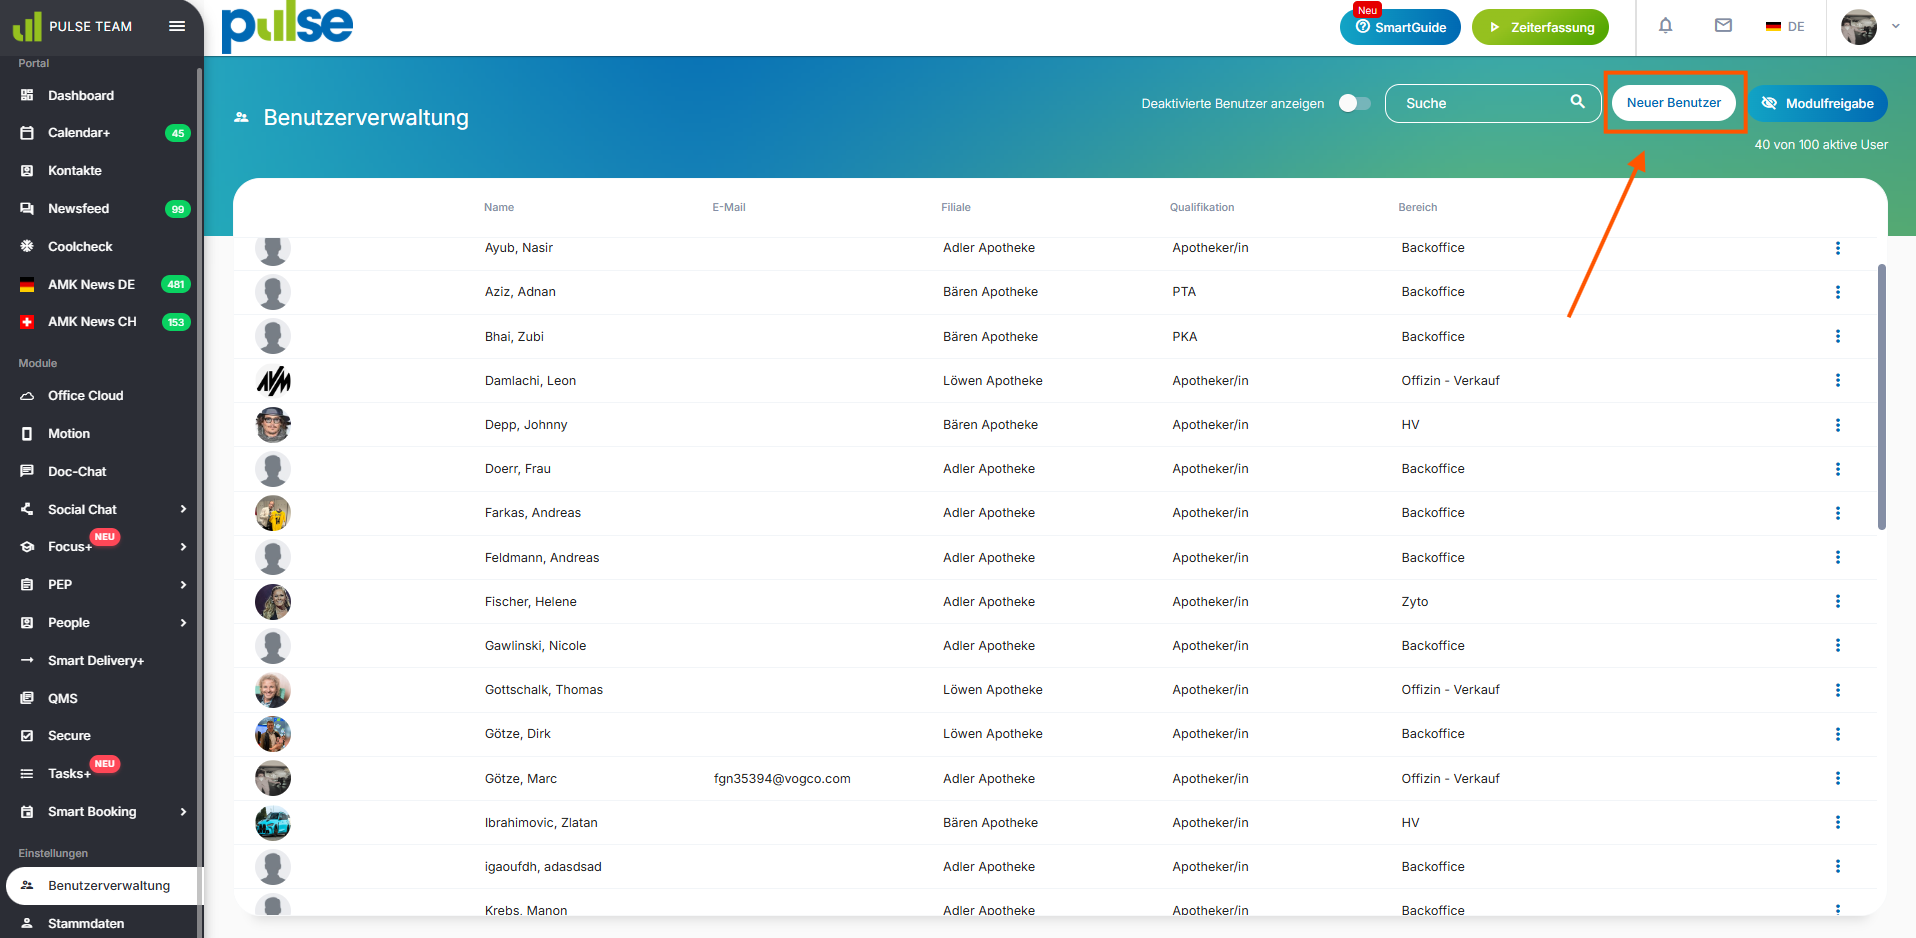Image resolution: width=1916 pixels, height=938 pixels.
Task: Open row options for Ibrahimovic, Zlatan
Action: pyautogui.click(x=1837, y=822)
